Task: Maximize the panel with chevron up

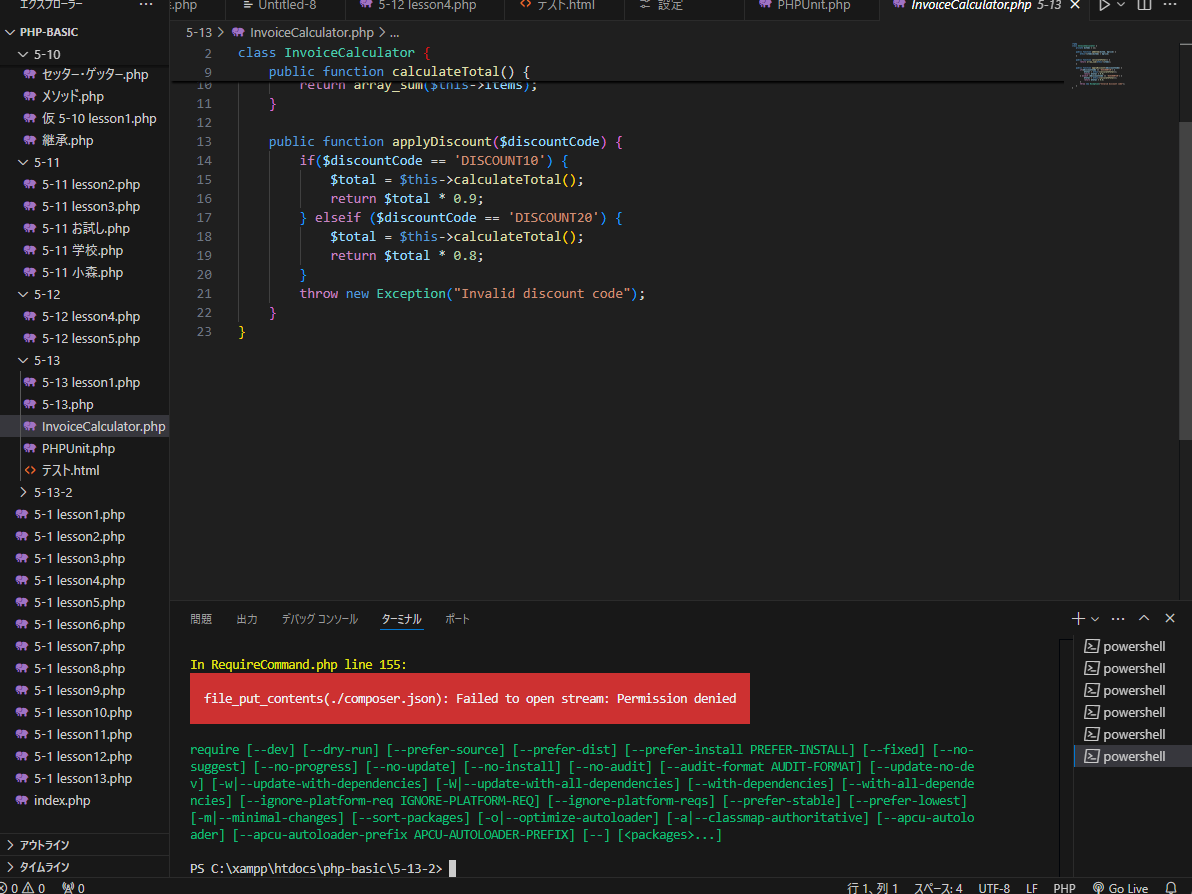Action: point(1144,619)
